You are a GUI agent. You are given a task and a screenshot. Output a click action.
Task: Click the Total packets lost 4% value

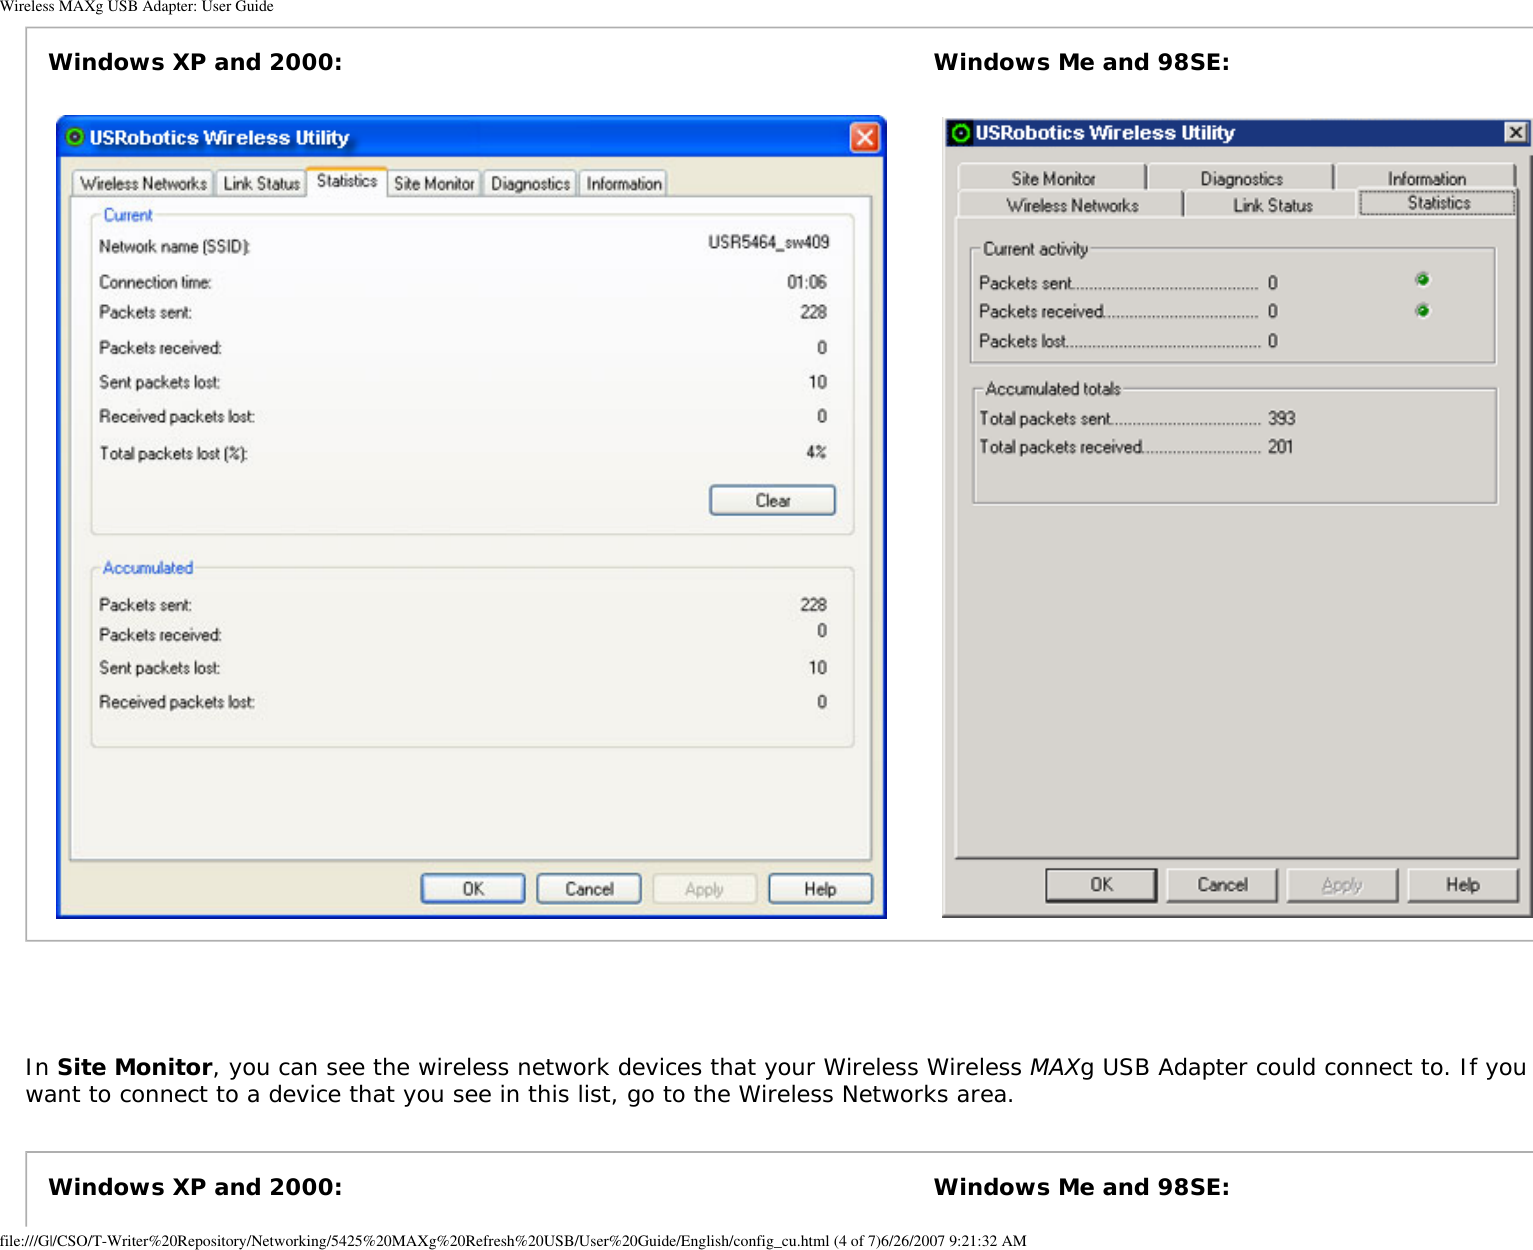(x=816, y=452)
